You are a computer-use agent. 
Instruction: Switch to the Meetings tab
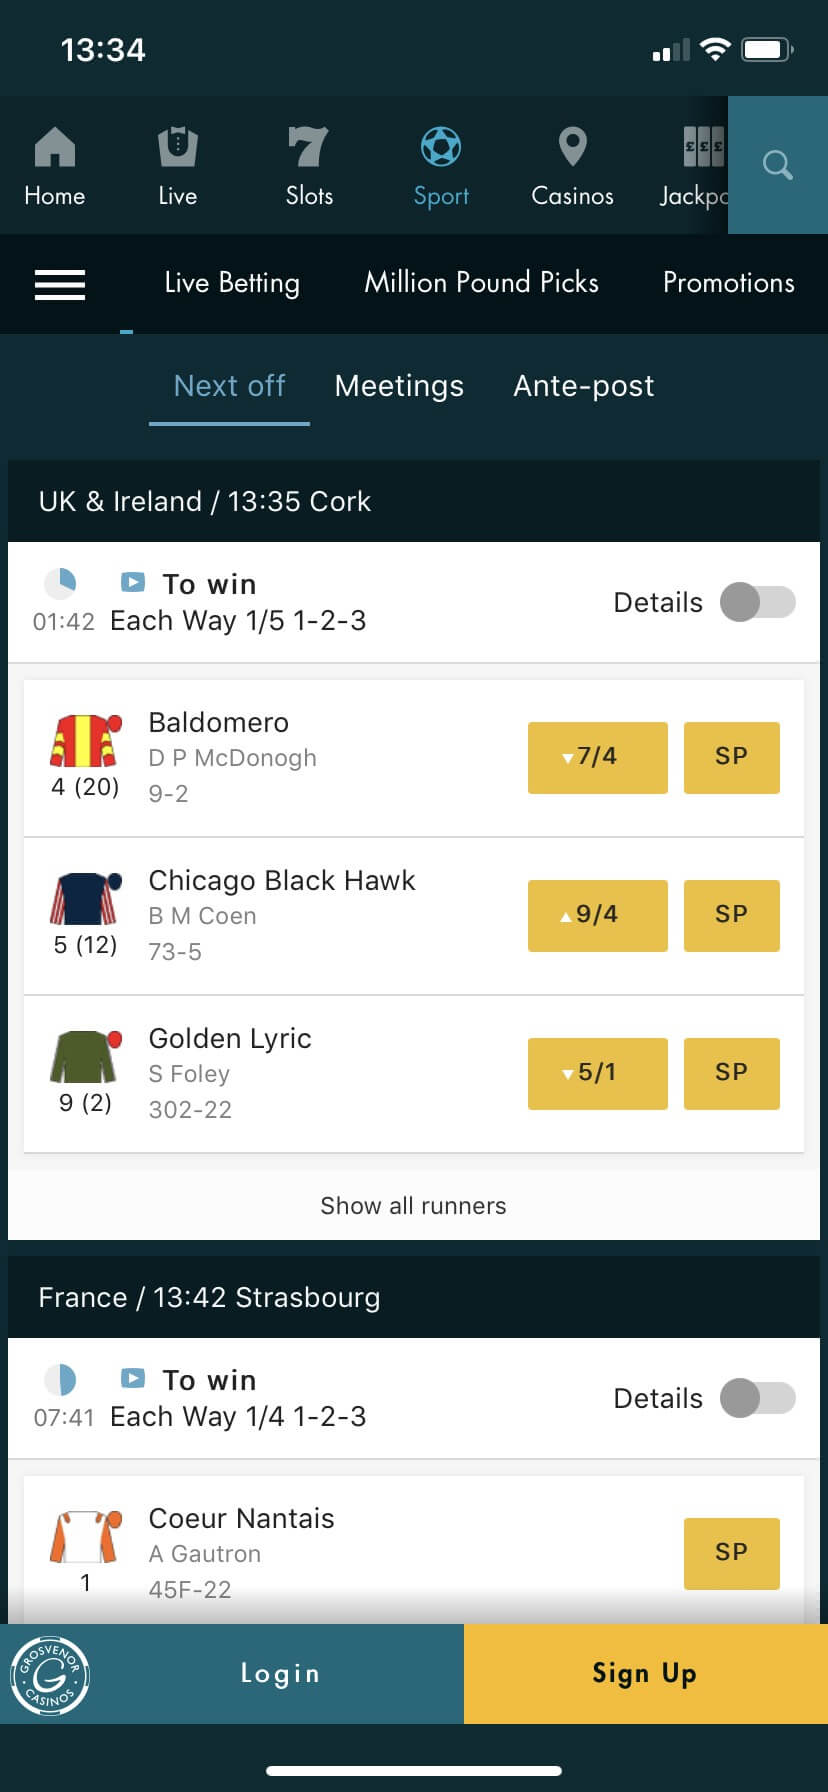pyautogui.click(x=399, y=386)
